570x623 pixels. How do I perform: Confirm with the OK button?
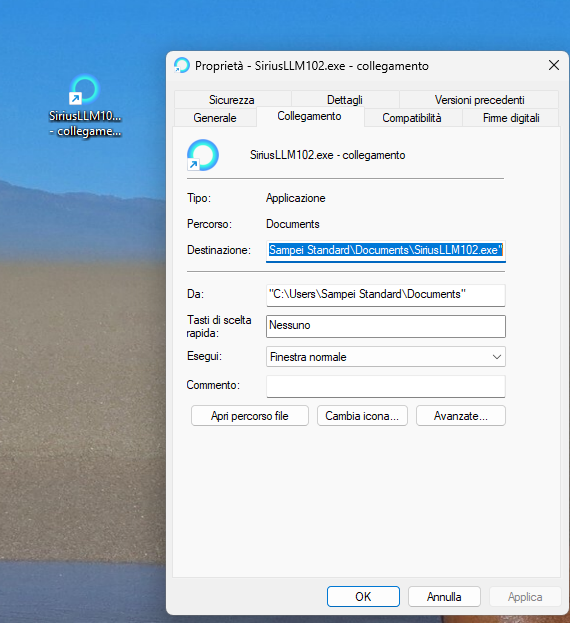(x=363, y=596)
